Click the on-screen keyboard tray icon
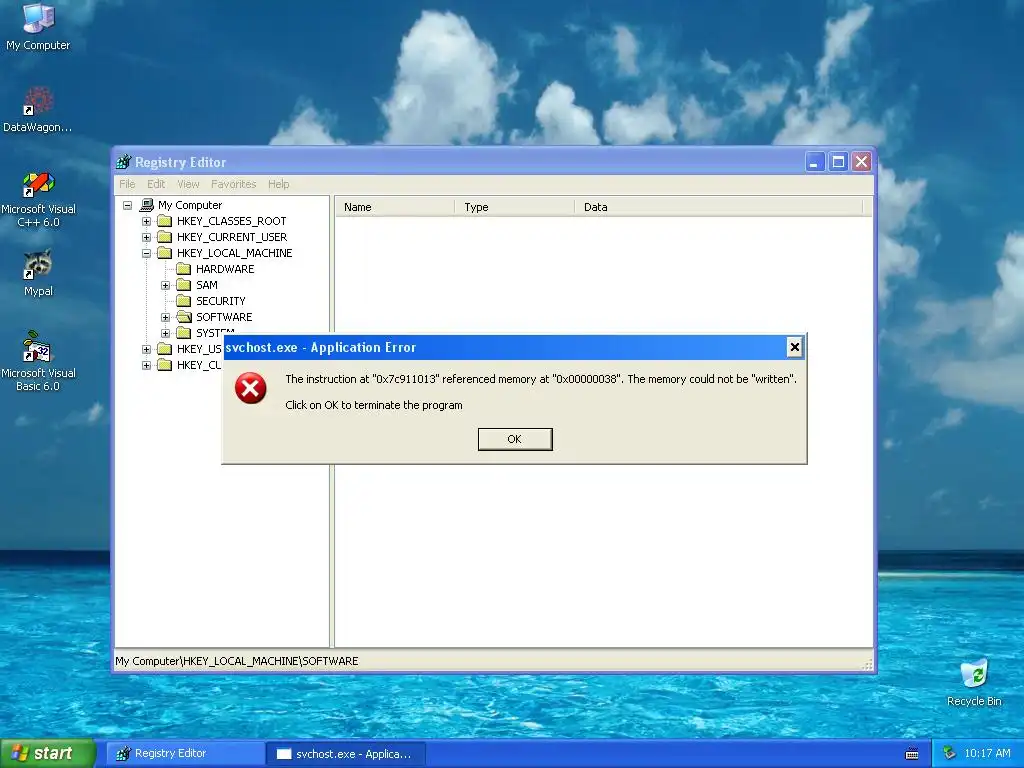Viewport: 1024px width, 768px height. tap(912, 754)
